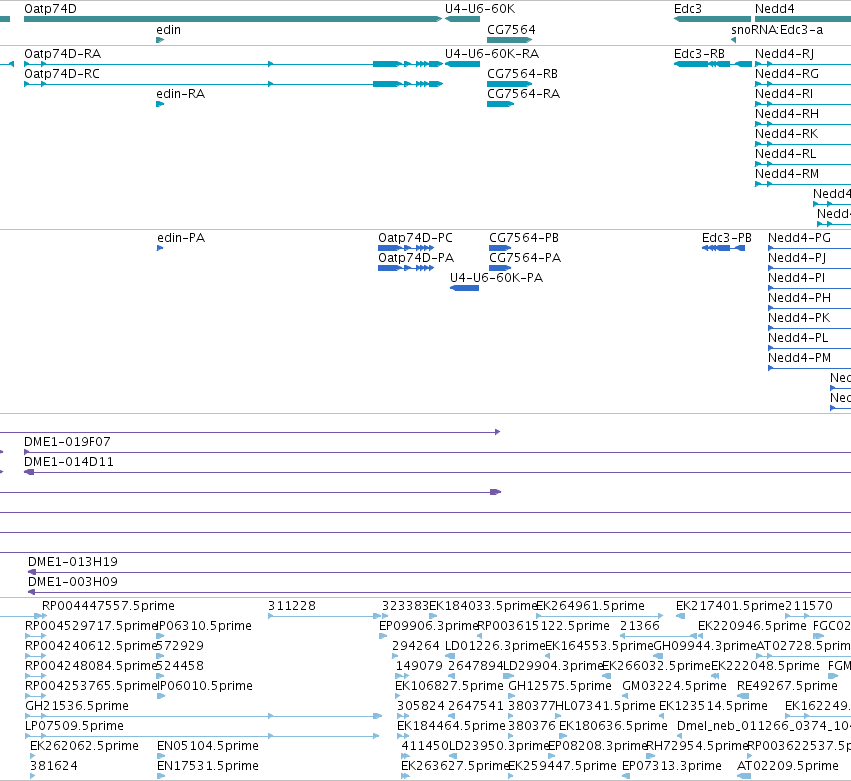Viewport: 851px width, 781px height.
Task: Select the Oatp74D gene bar
Action: click(x=233, y=19)
